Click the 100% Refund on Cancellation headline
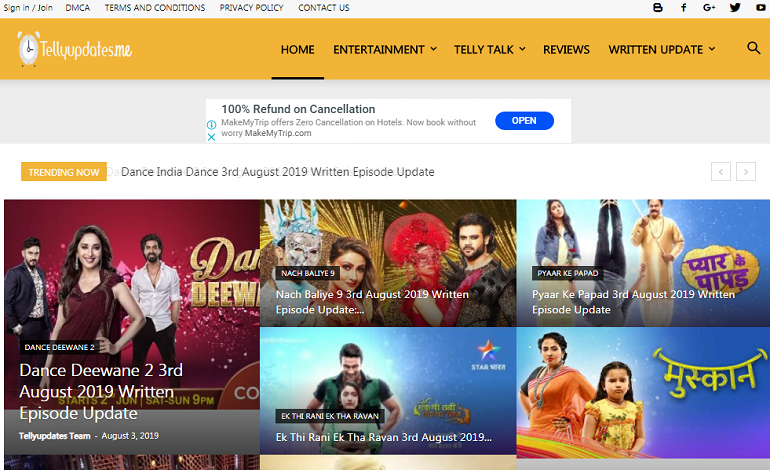Image resolution: width=770 pixels, height=470 pixels. [x=298, y=109]
